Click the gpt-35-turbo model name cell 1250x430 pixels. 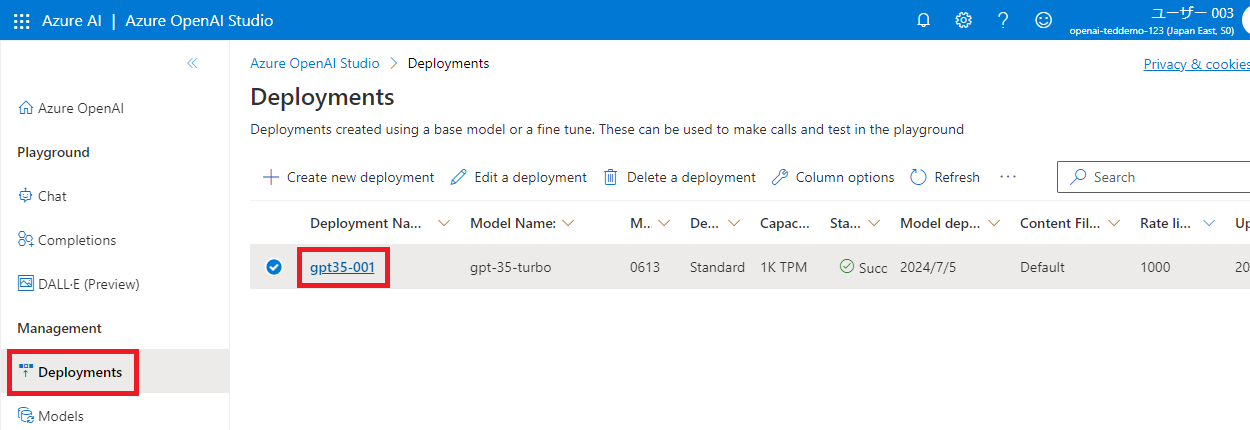pyautogui.click(x=510, y=267)
